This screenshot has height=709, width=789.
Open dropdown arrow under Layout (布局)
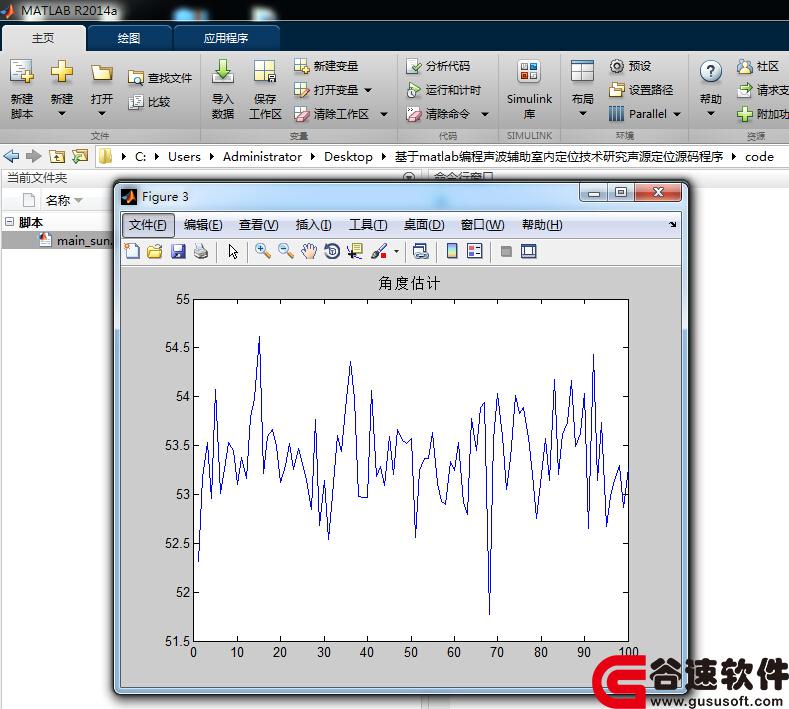(582, 114)
